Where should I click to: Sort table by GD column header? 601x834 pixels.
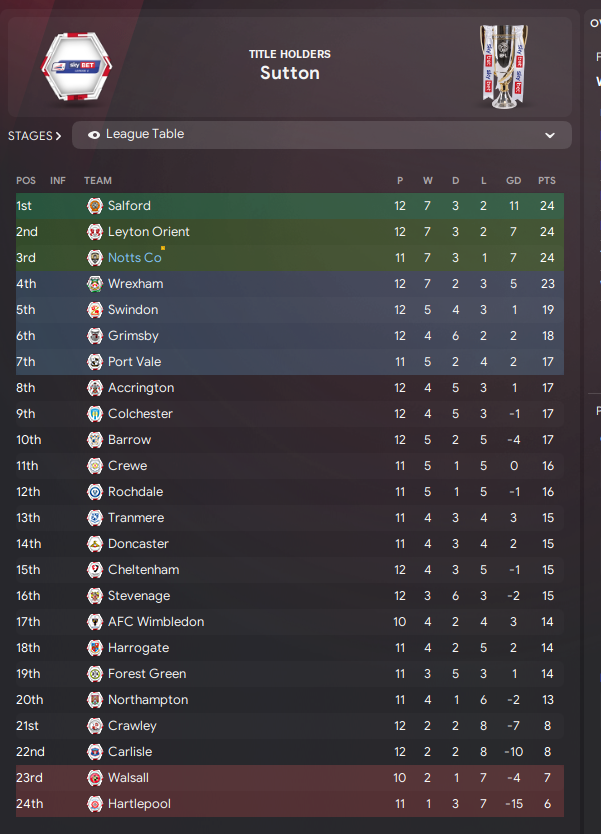[x=513, y=181]
